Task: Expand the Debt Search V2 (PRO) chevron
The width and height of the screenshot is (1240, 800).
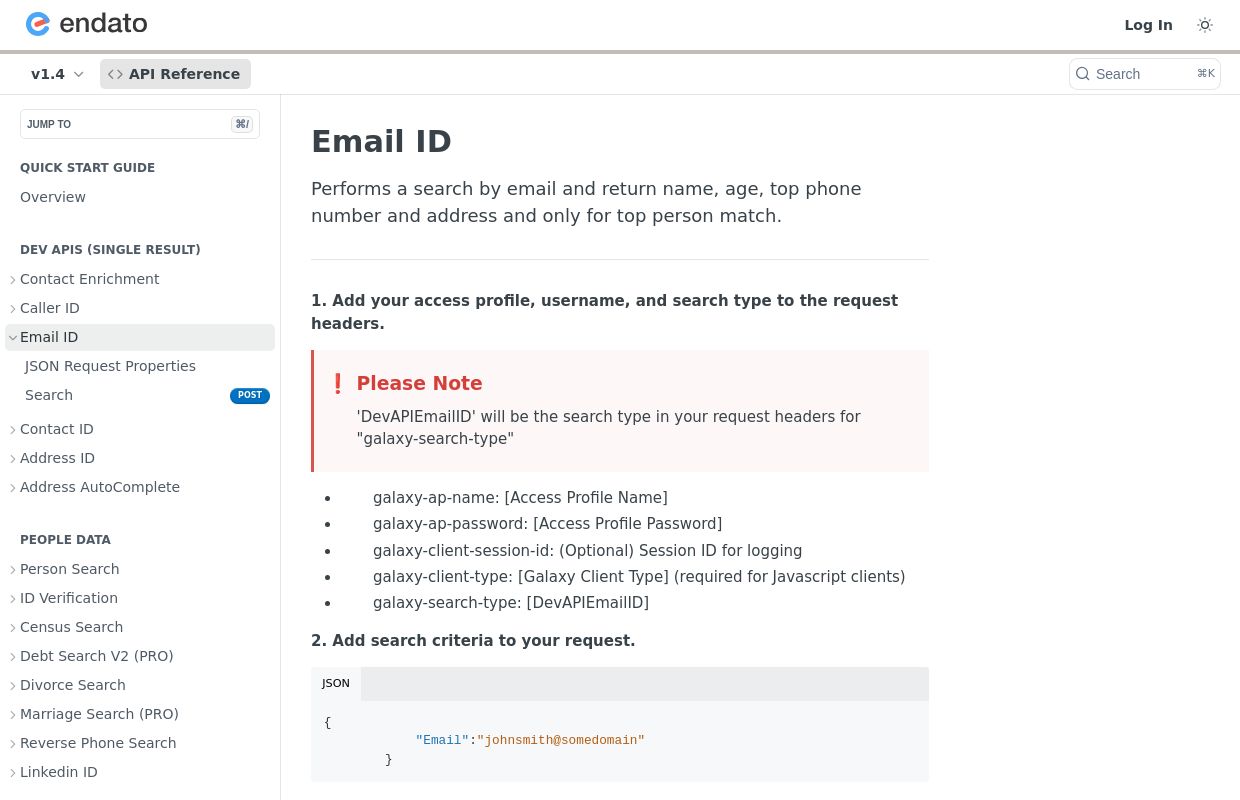Action: pos(13,657)
